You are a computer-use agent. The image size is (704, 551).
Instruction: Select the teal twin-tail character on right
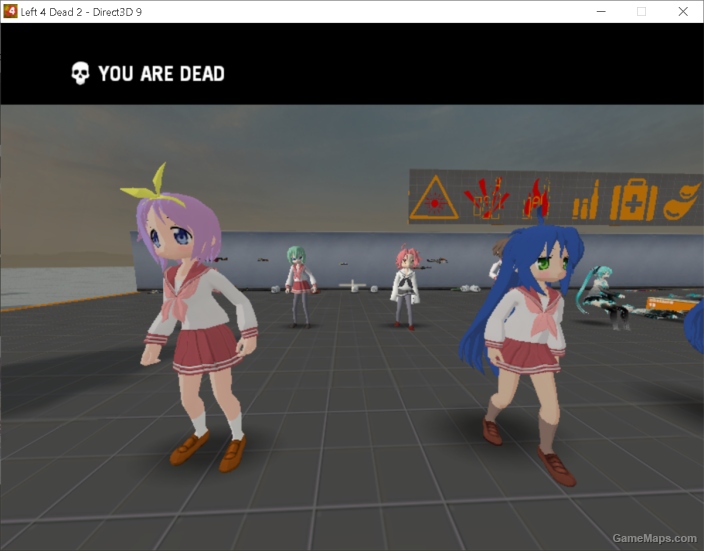click(604, 297)
